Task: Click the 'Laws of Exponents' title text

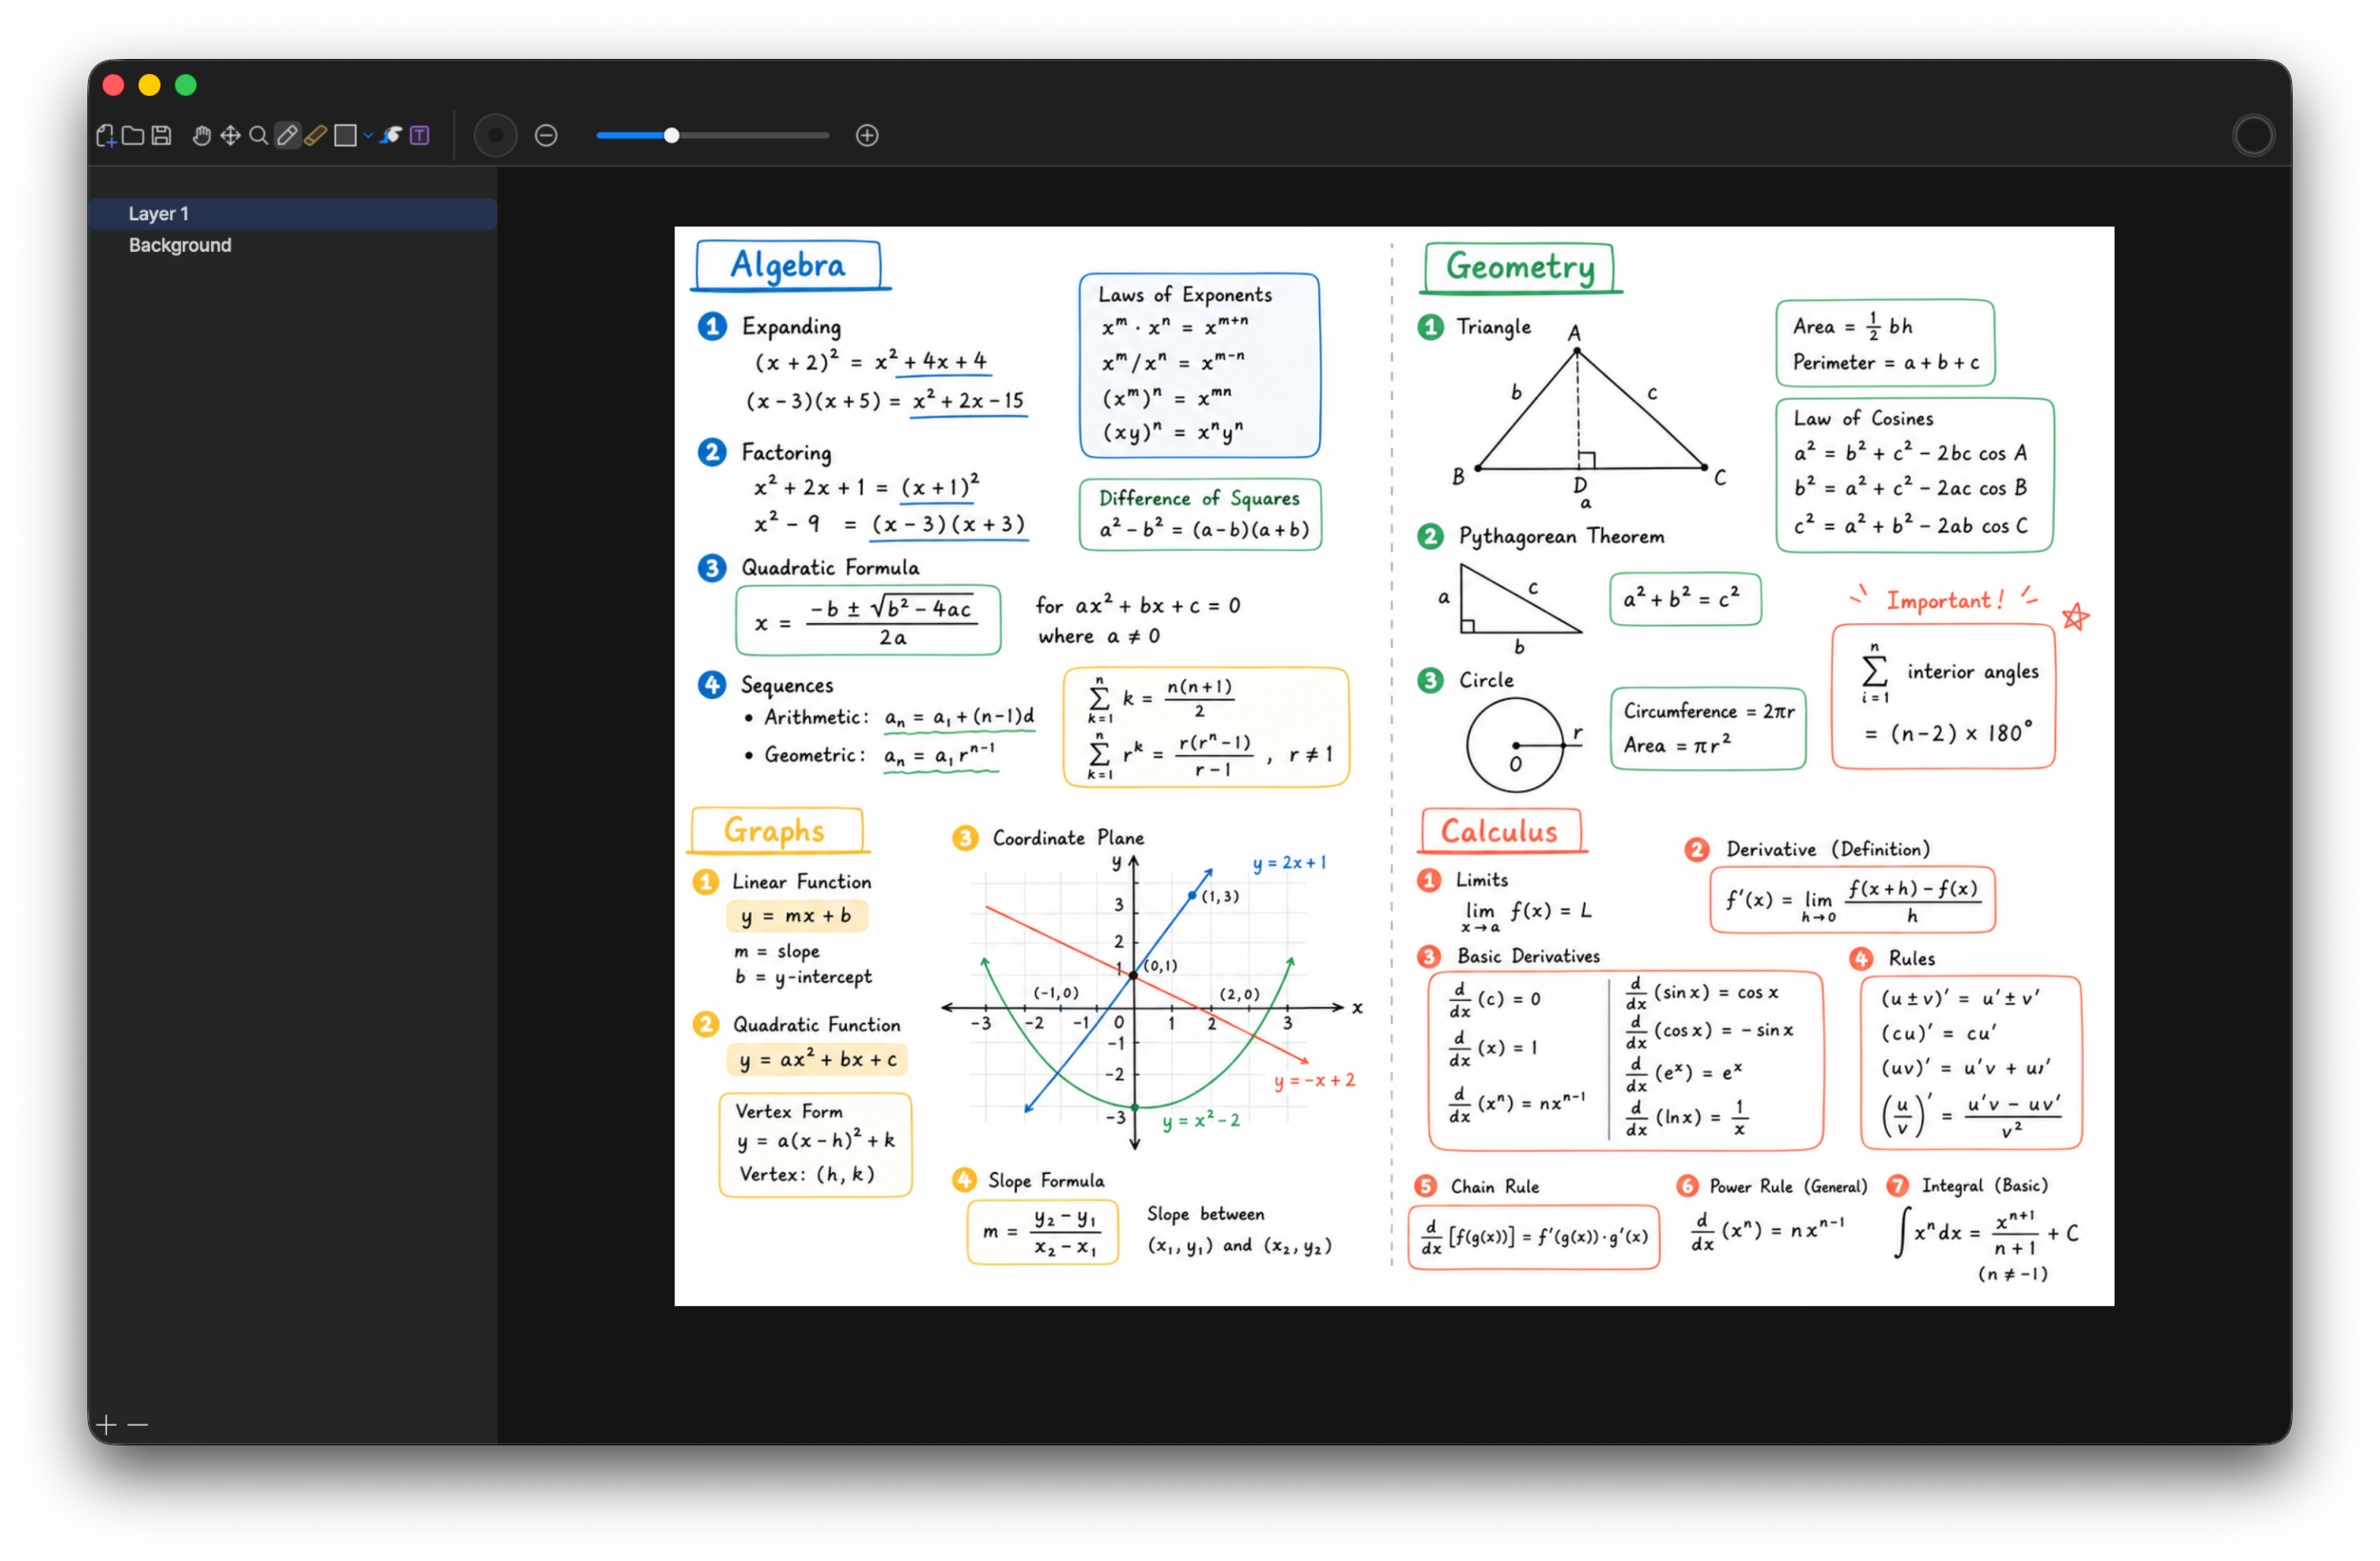Action: coord(1185,295)
